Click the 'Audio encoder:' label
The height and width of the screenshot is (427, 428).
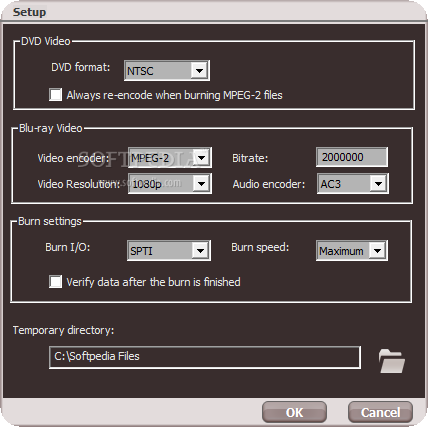click(269, 184)
